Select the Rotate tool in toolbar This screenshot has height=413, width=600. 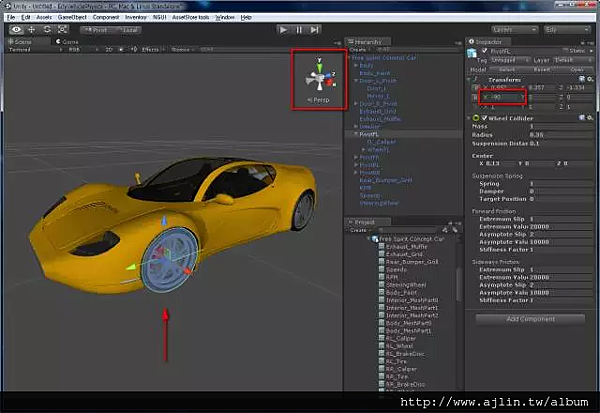(47, 30)
